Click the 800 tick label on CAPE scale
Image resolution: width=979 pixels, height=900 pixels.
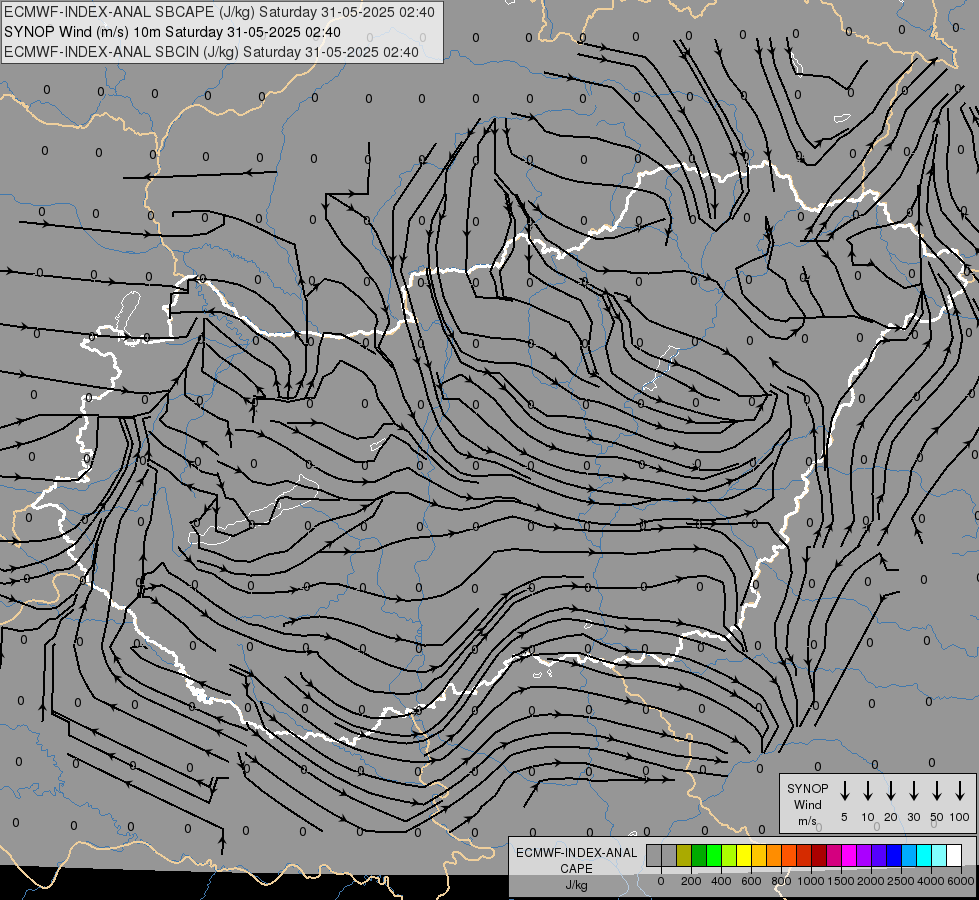[x=781, y=881]
